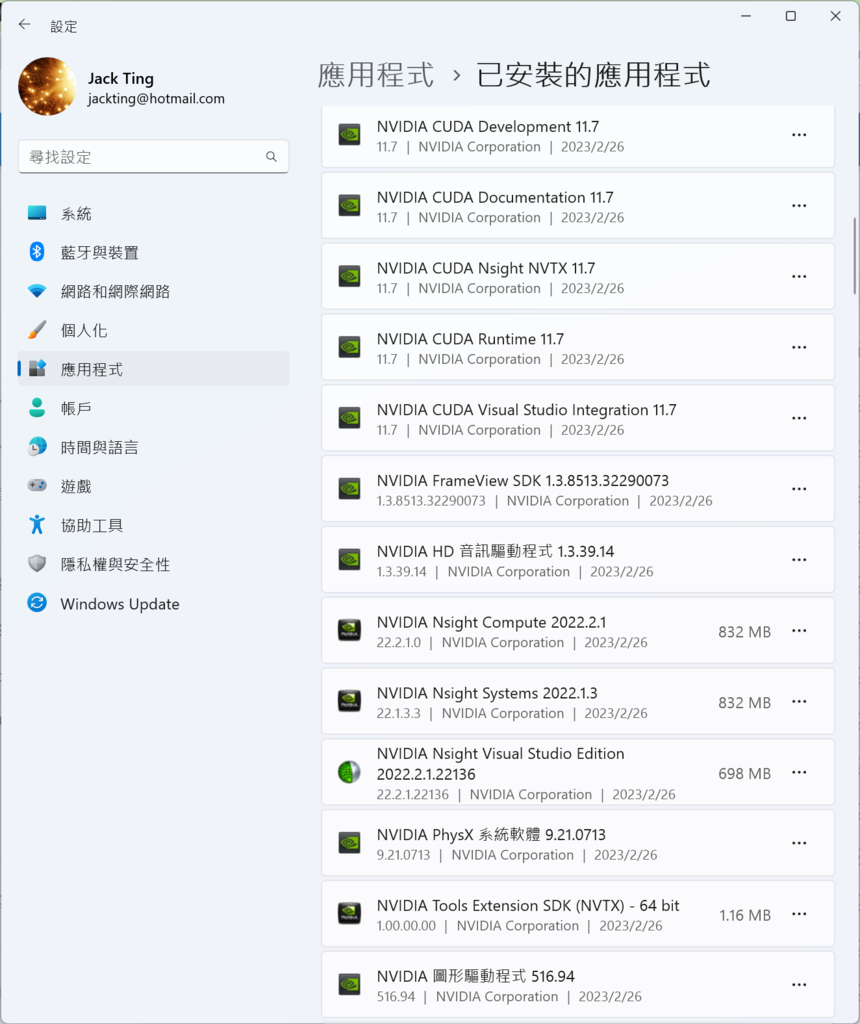Open more options for NVIDIA Nsight Systems 2022.1.3

point(799,701)
